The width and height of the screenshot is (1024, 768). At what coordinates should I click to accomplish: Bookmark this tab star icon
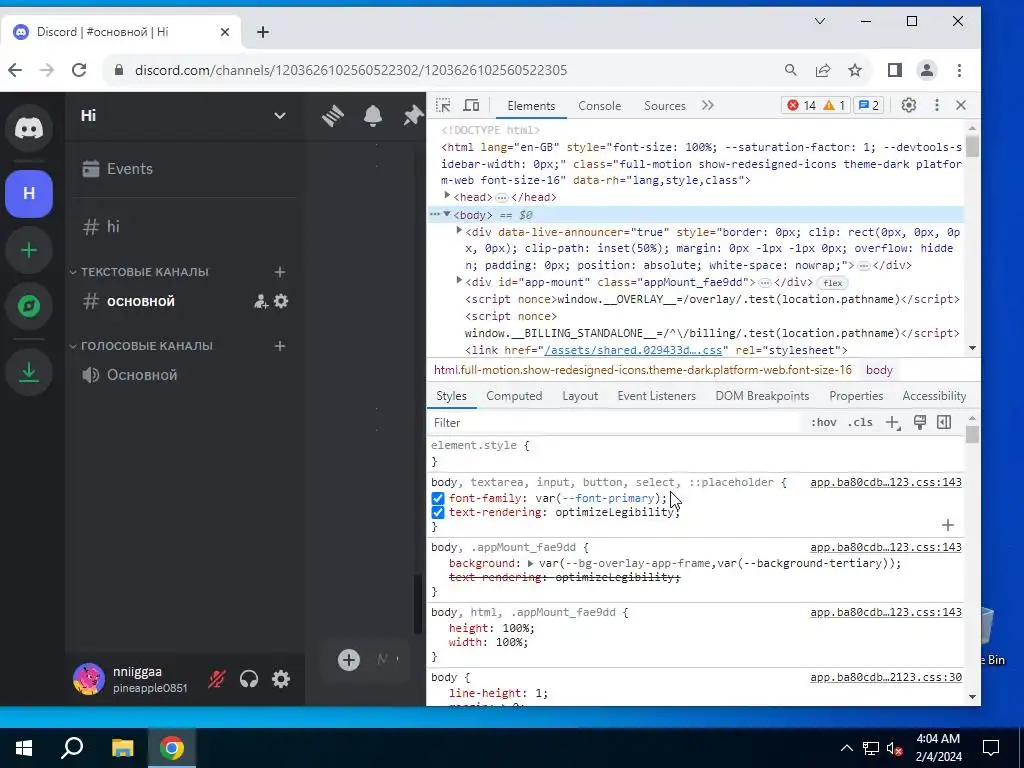[x=855, y=70]
